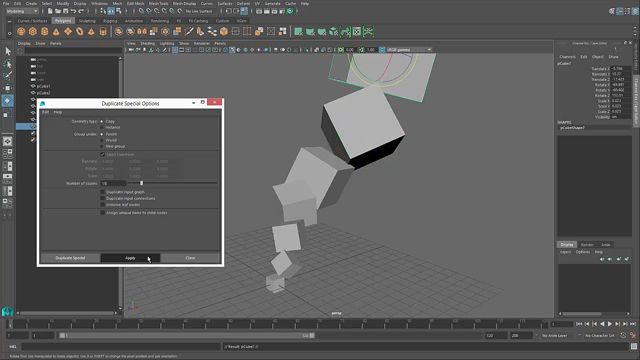Click the Number of copies input field
Screen dimensions: 640x360
click(113, 183)
